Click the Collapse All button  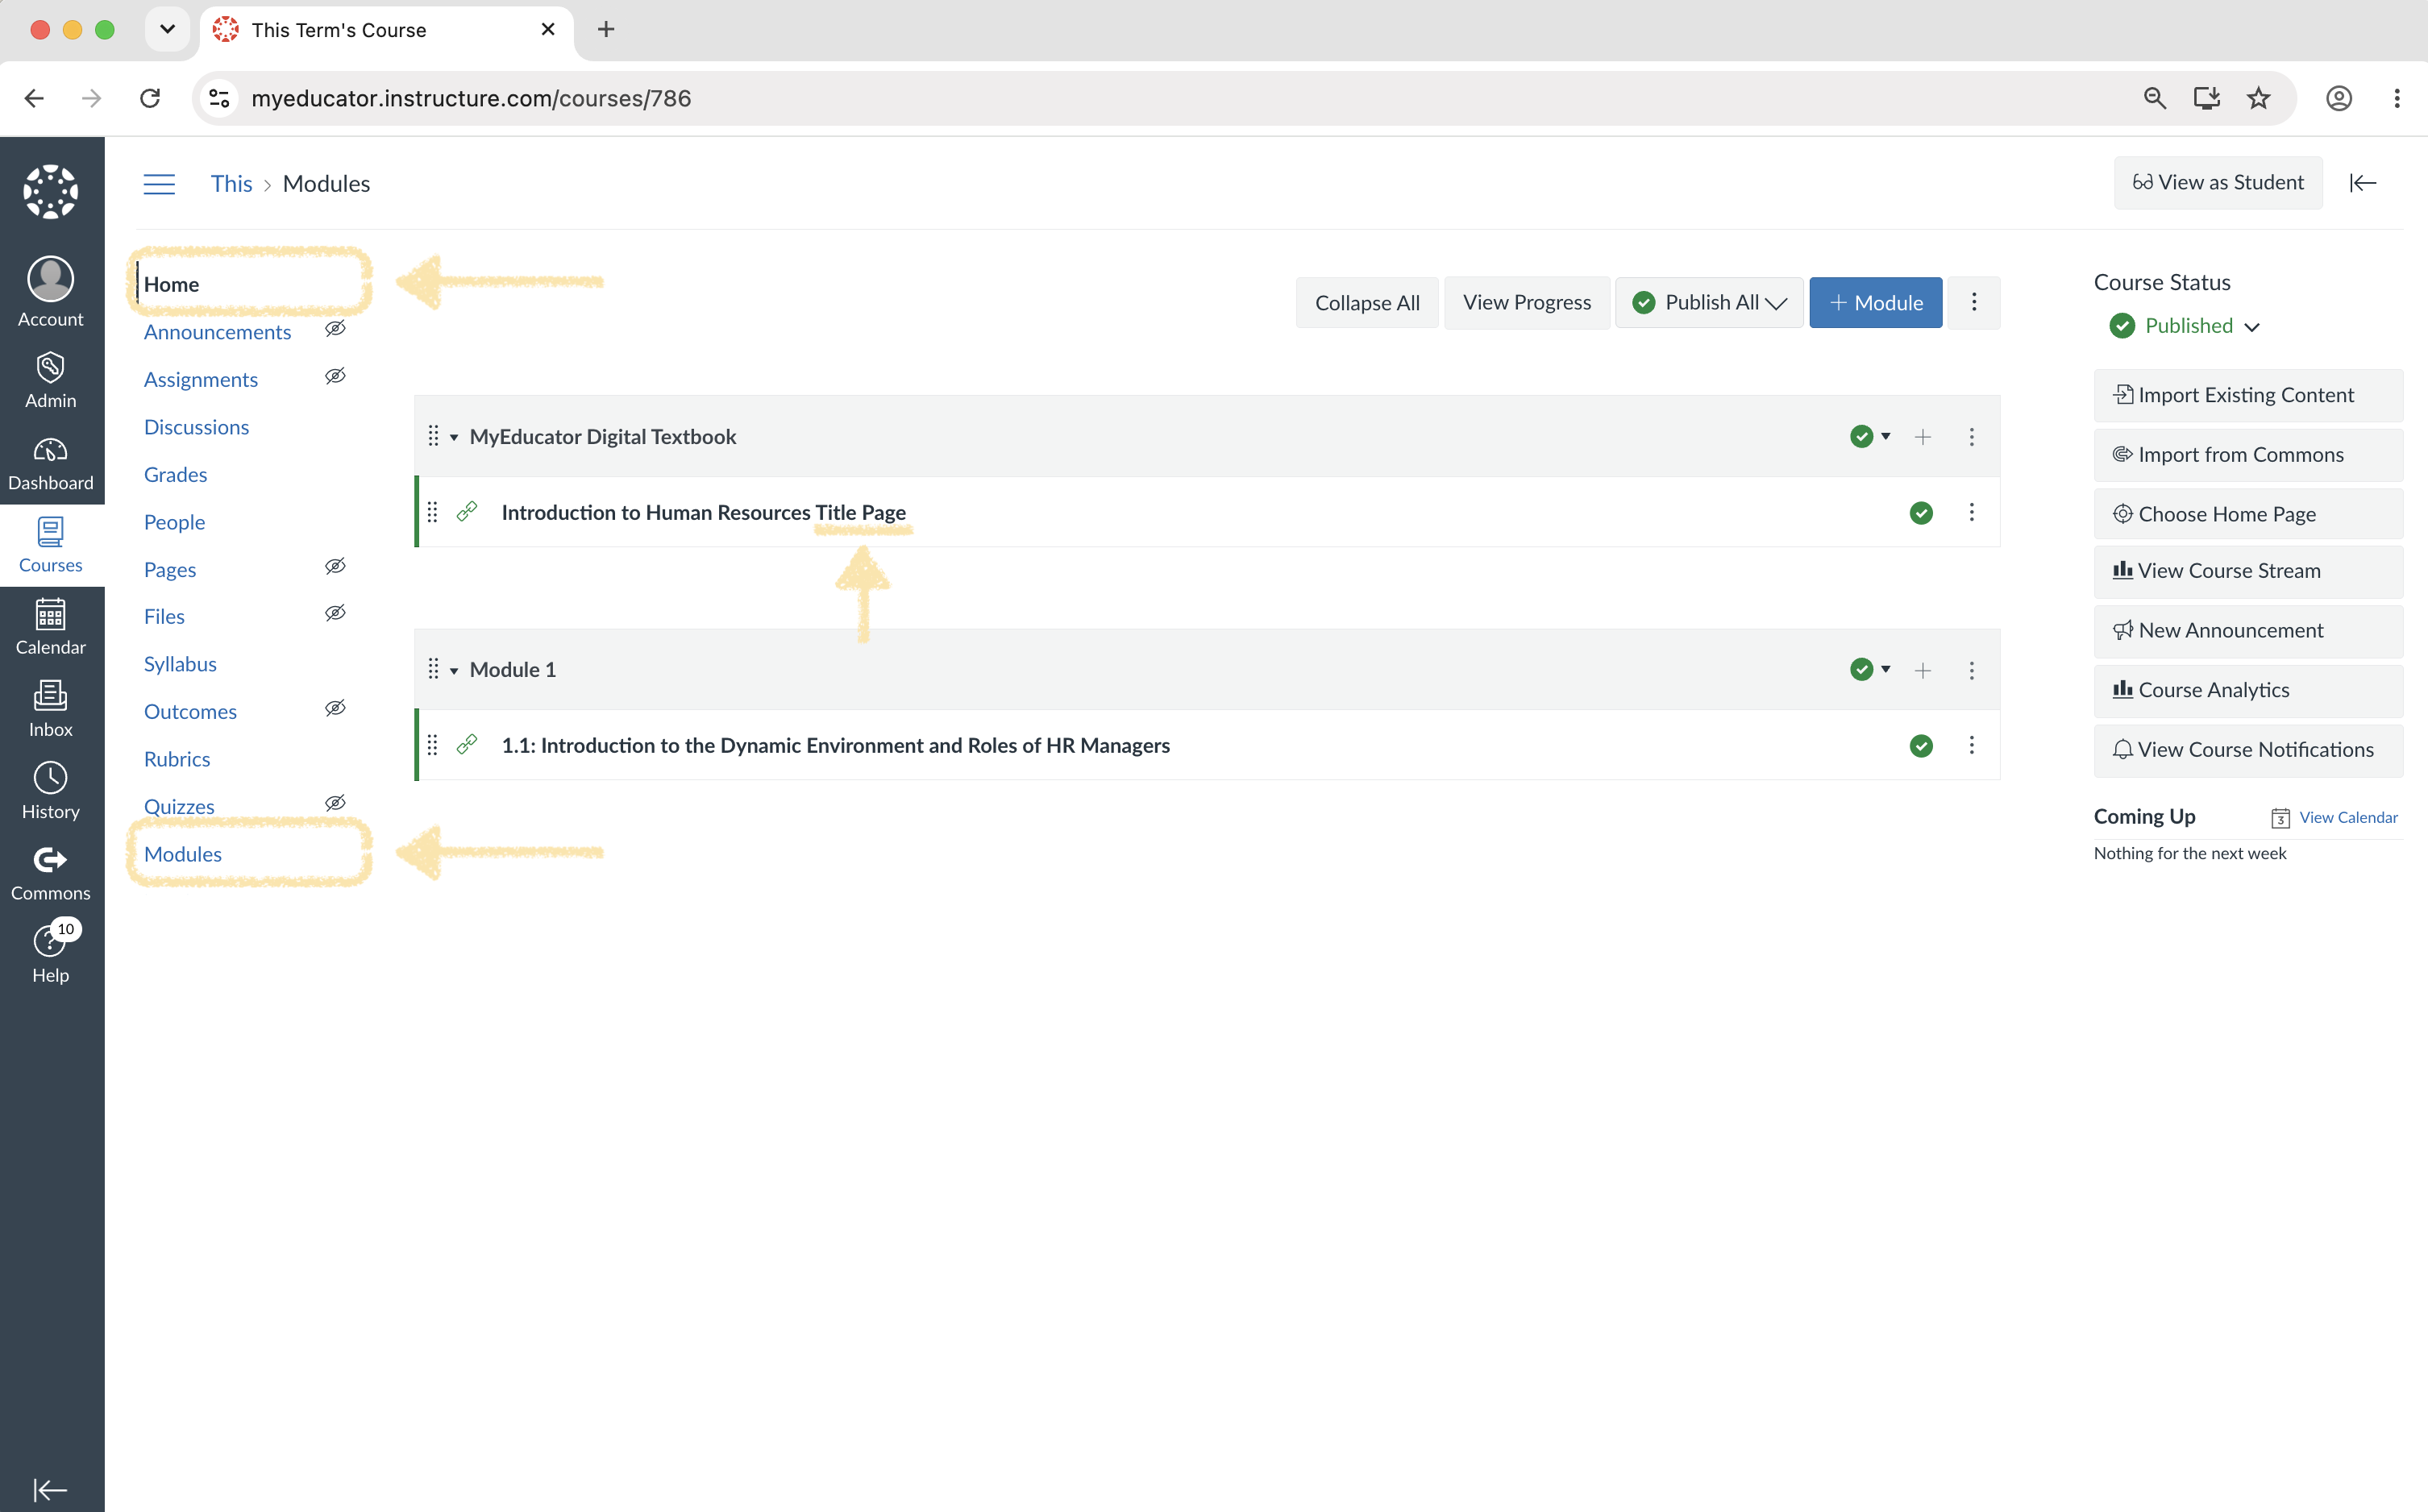point(1366,303)
